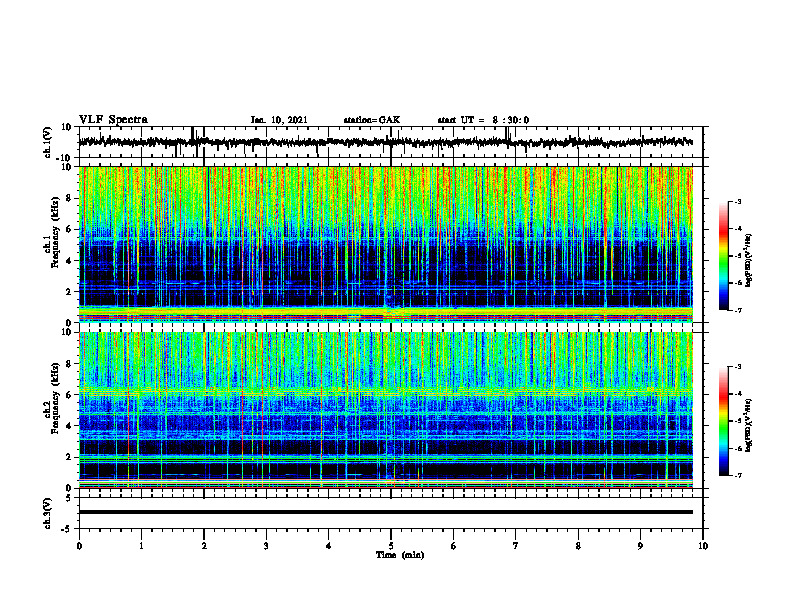Select the ch.1 "Frequency (kHz)" axis label
This screenshot has height=612, width=792.
point(55,233)
